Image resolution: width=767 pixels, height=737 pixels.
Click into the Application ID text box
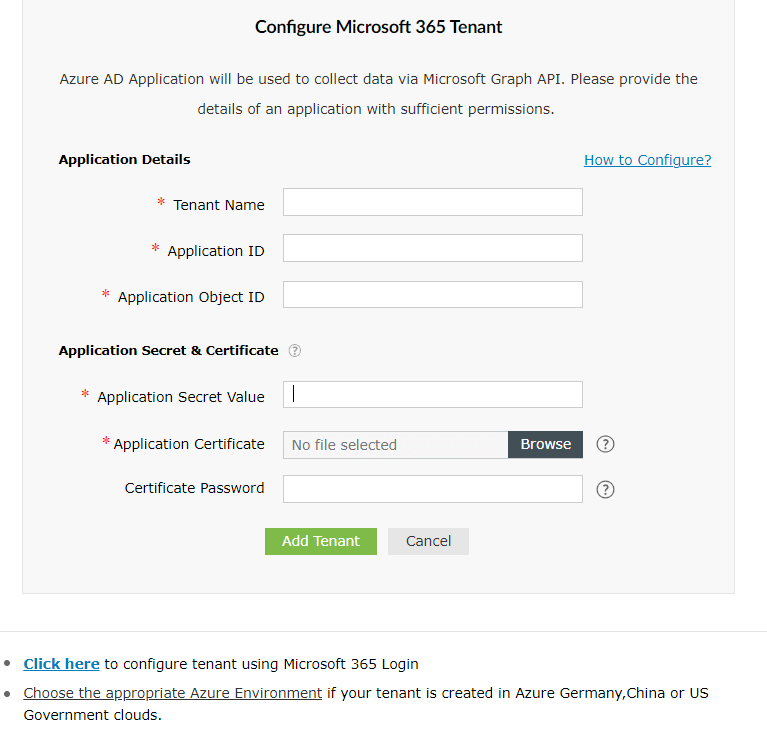[x=432, y=248]
